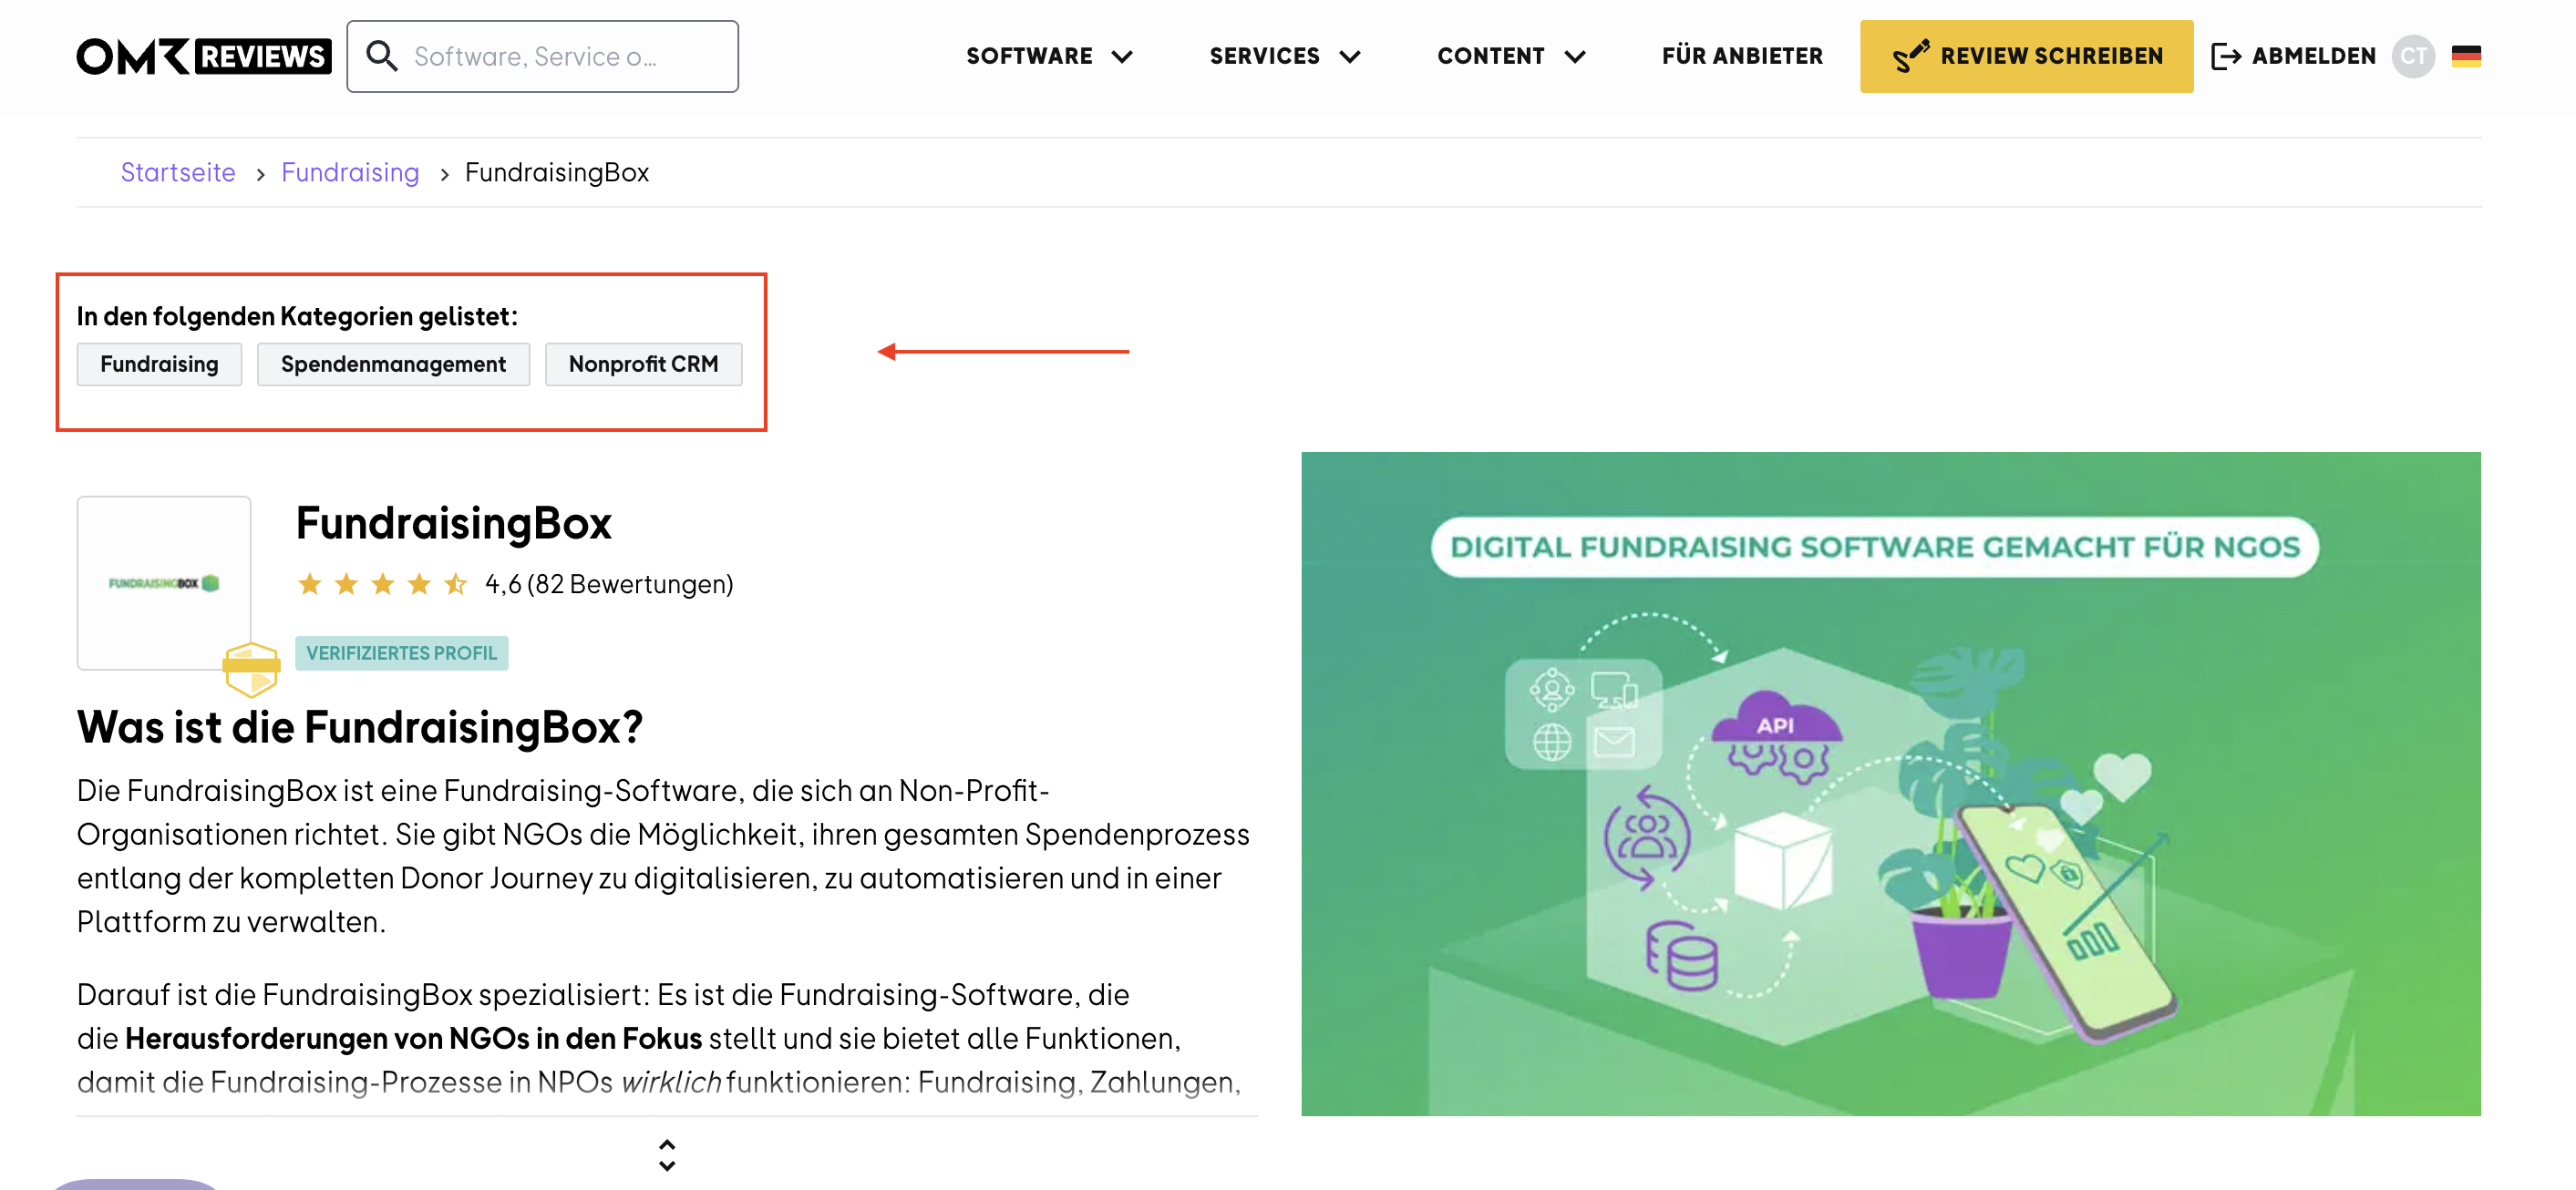
Task: Click the German flag language icon
Action: [x=2466, y=56]
